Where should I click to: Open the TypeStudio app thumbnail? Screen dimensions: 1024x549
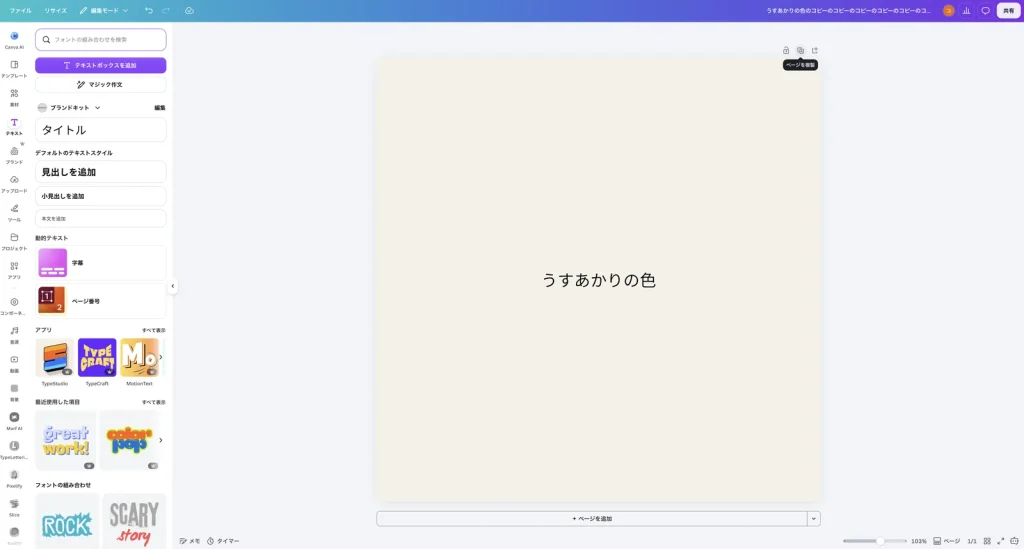55,358
